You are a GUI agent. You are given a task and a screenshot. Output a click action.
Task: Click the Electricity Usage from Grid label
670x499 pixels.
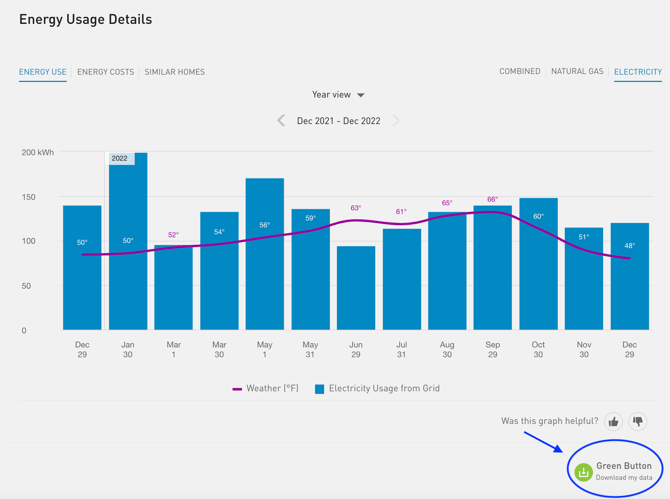[384, 388]
